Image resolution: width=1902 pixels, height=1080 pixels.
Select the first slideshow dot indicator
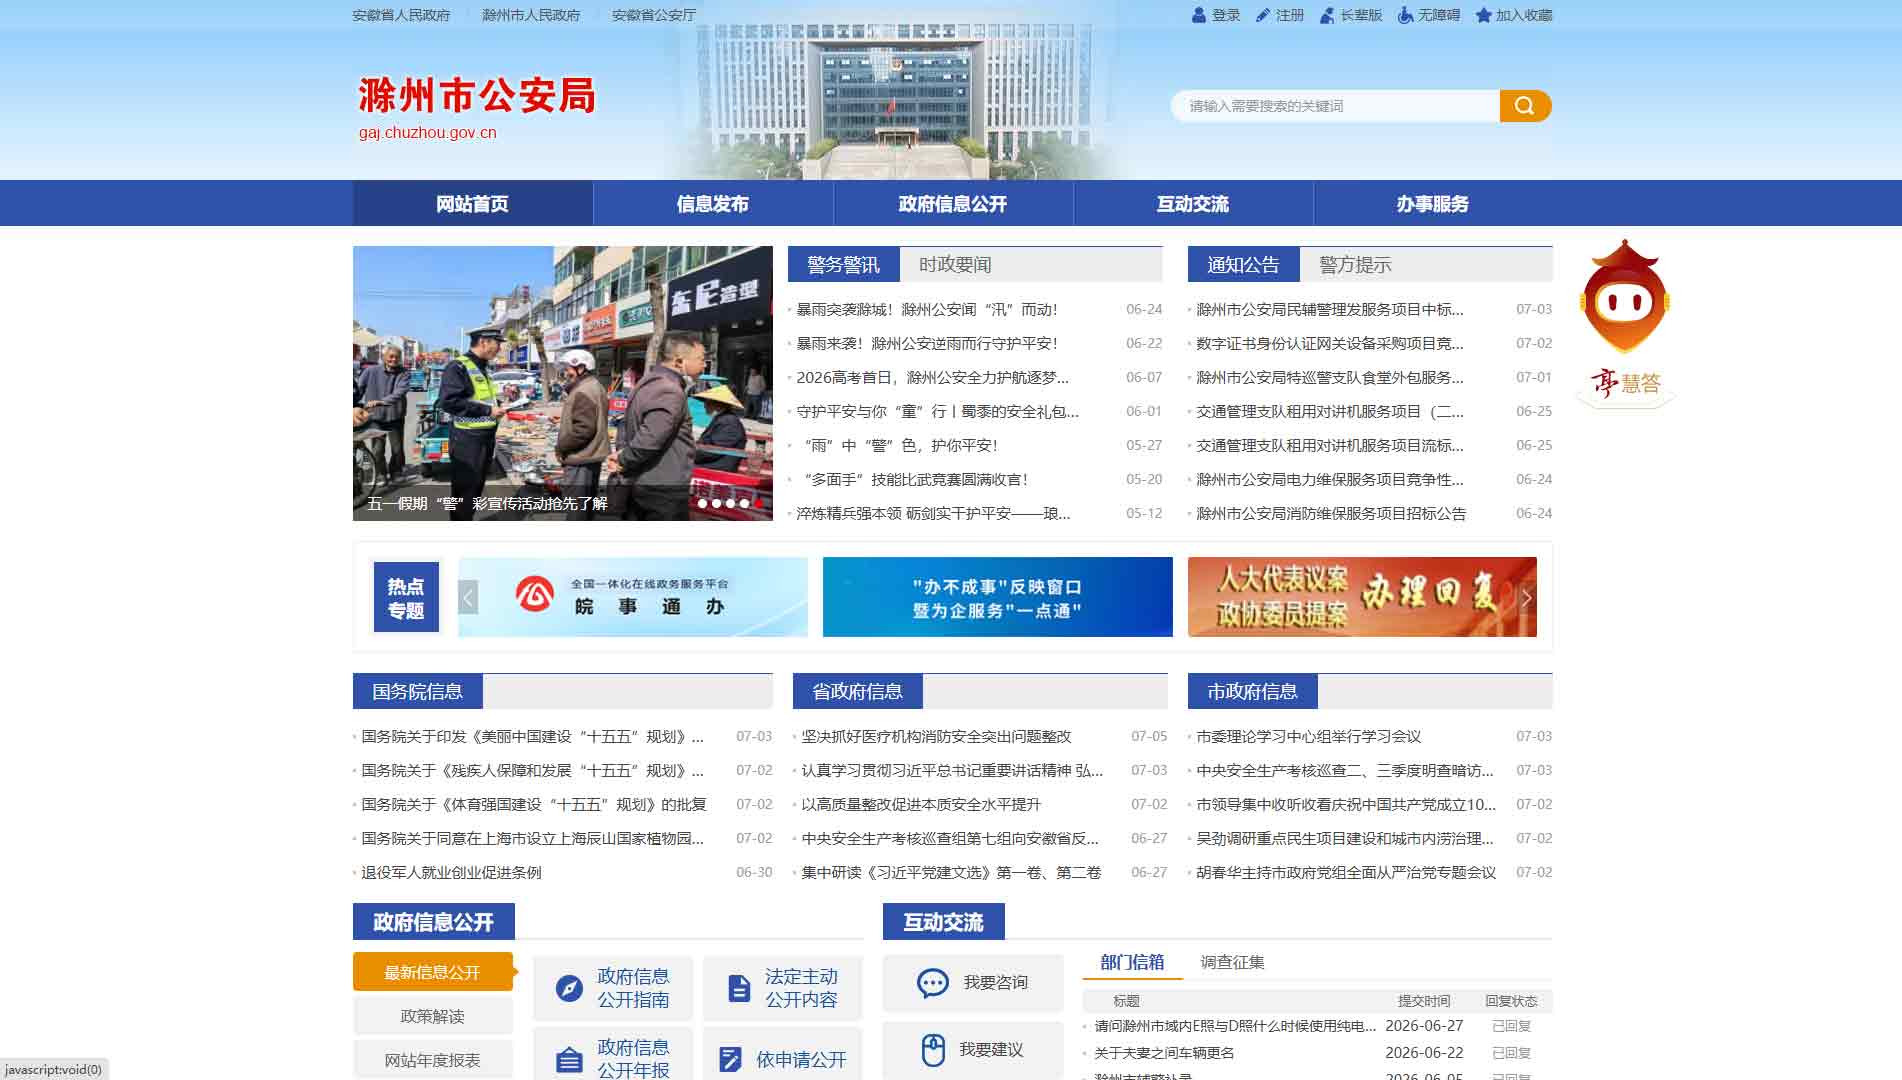pyautogui.click(x=703, y=503)
